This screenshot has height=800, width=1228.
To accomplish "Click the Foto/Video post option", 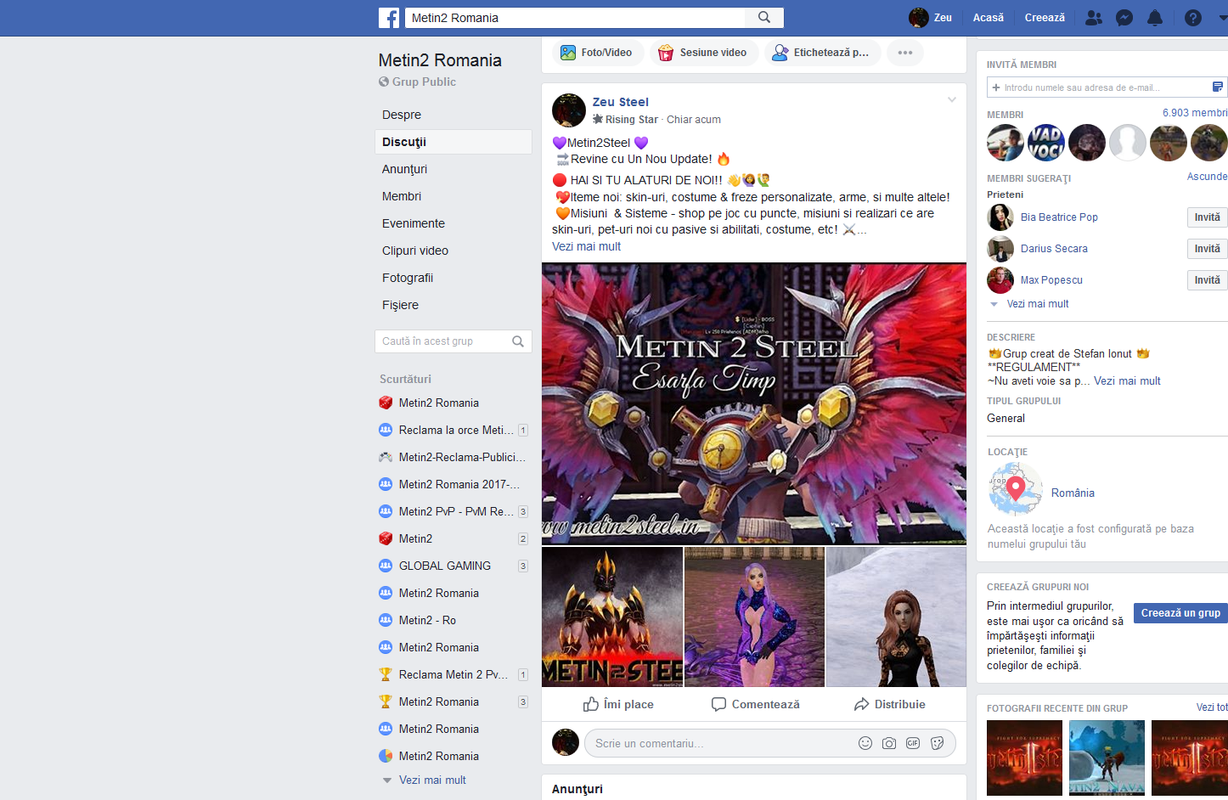I will coord(596,53).
